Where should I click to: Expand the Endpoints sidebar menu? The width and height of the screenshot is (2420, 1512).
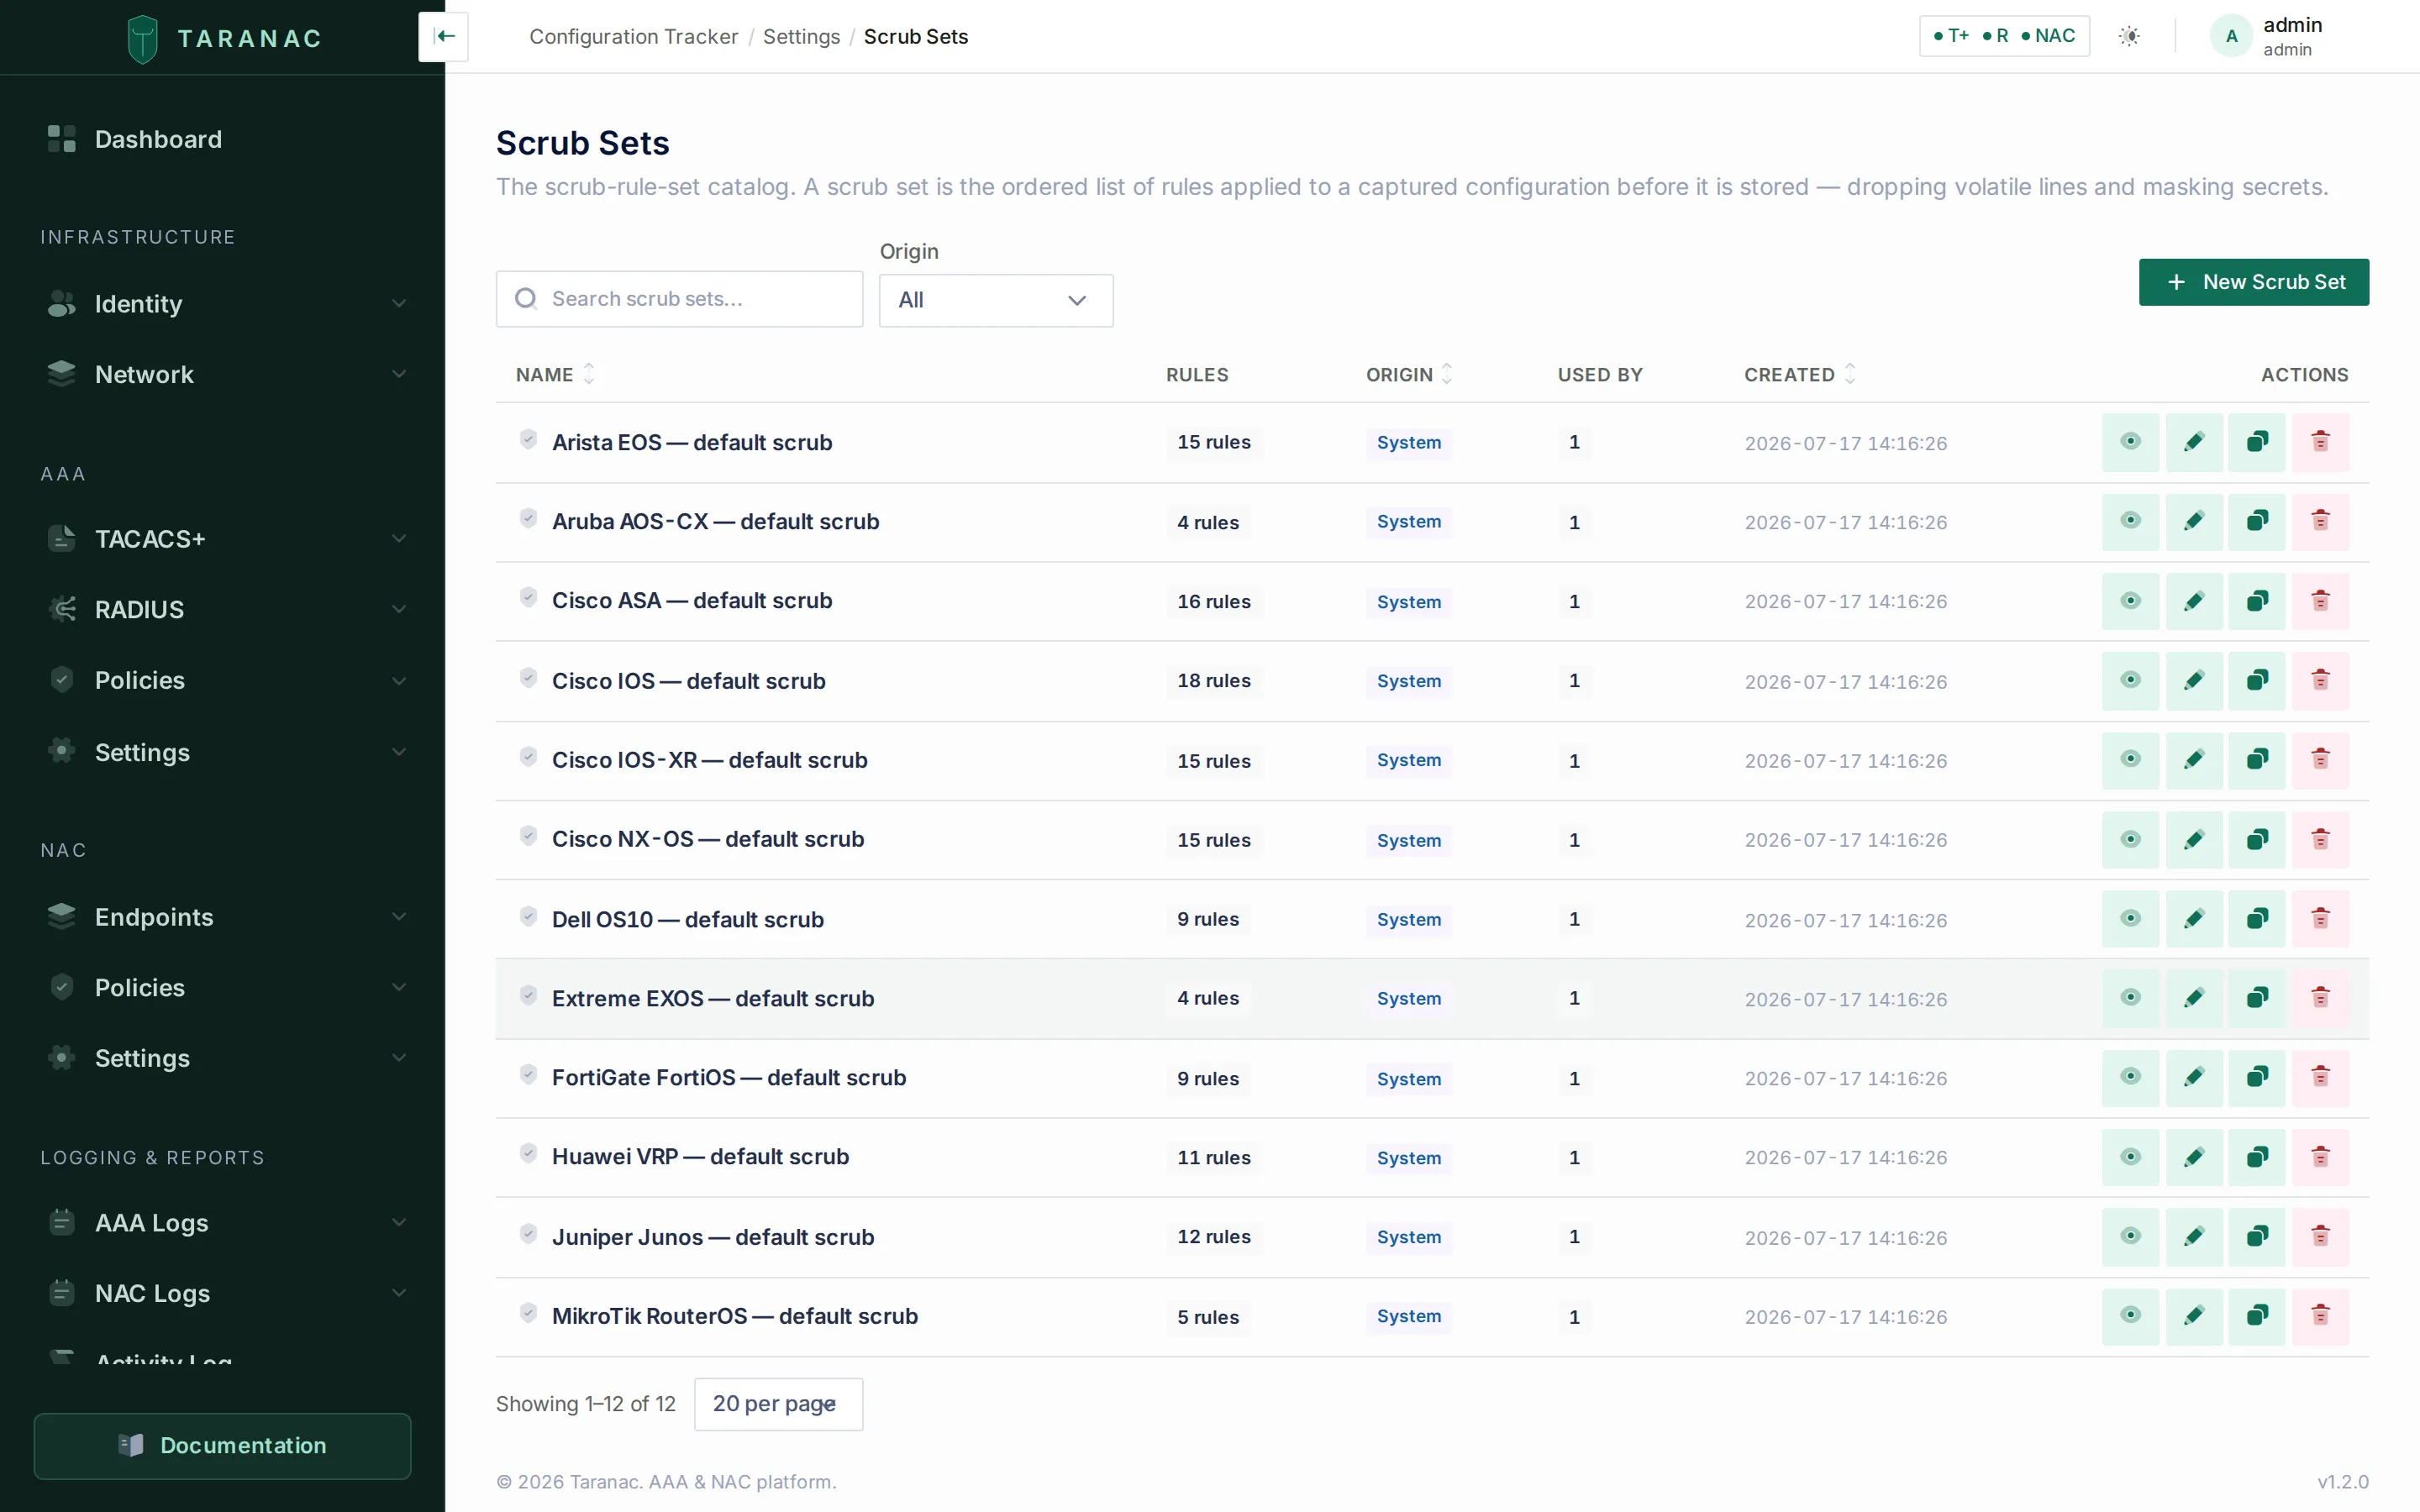(222, 917)
